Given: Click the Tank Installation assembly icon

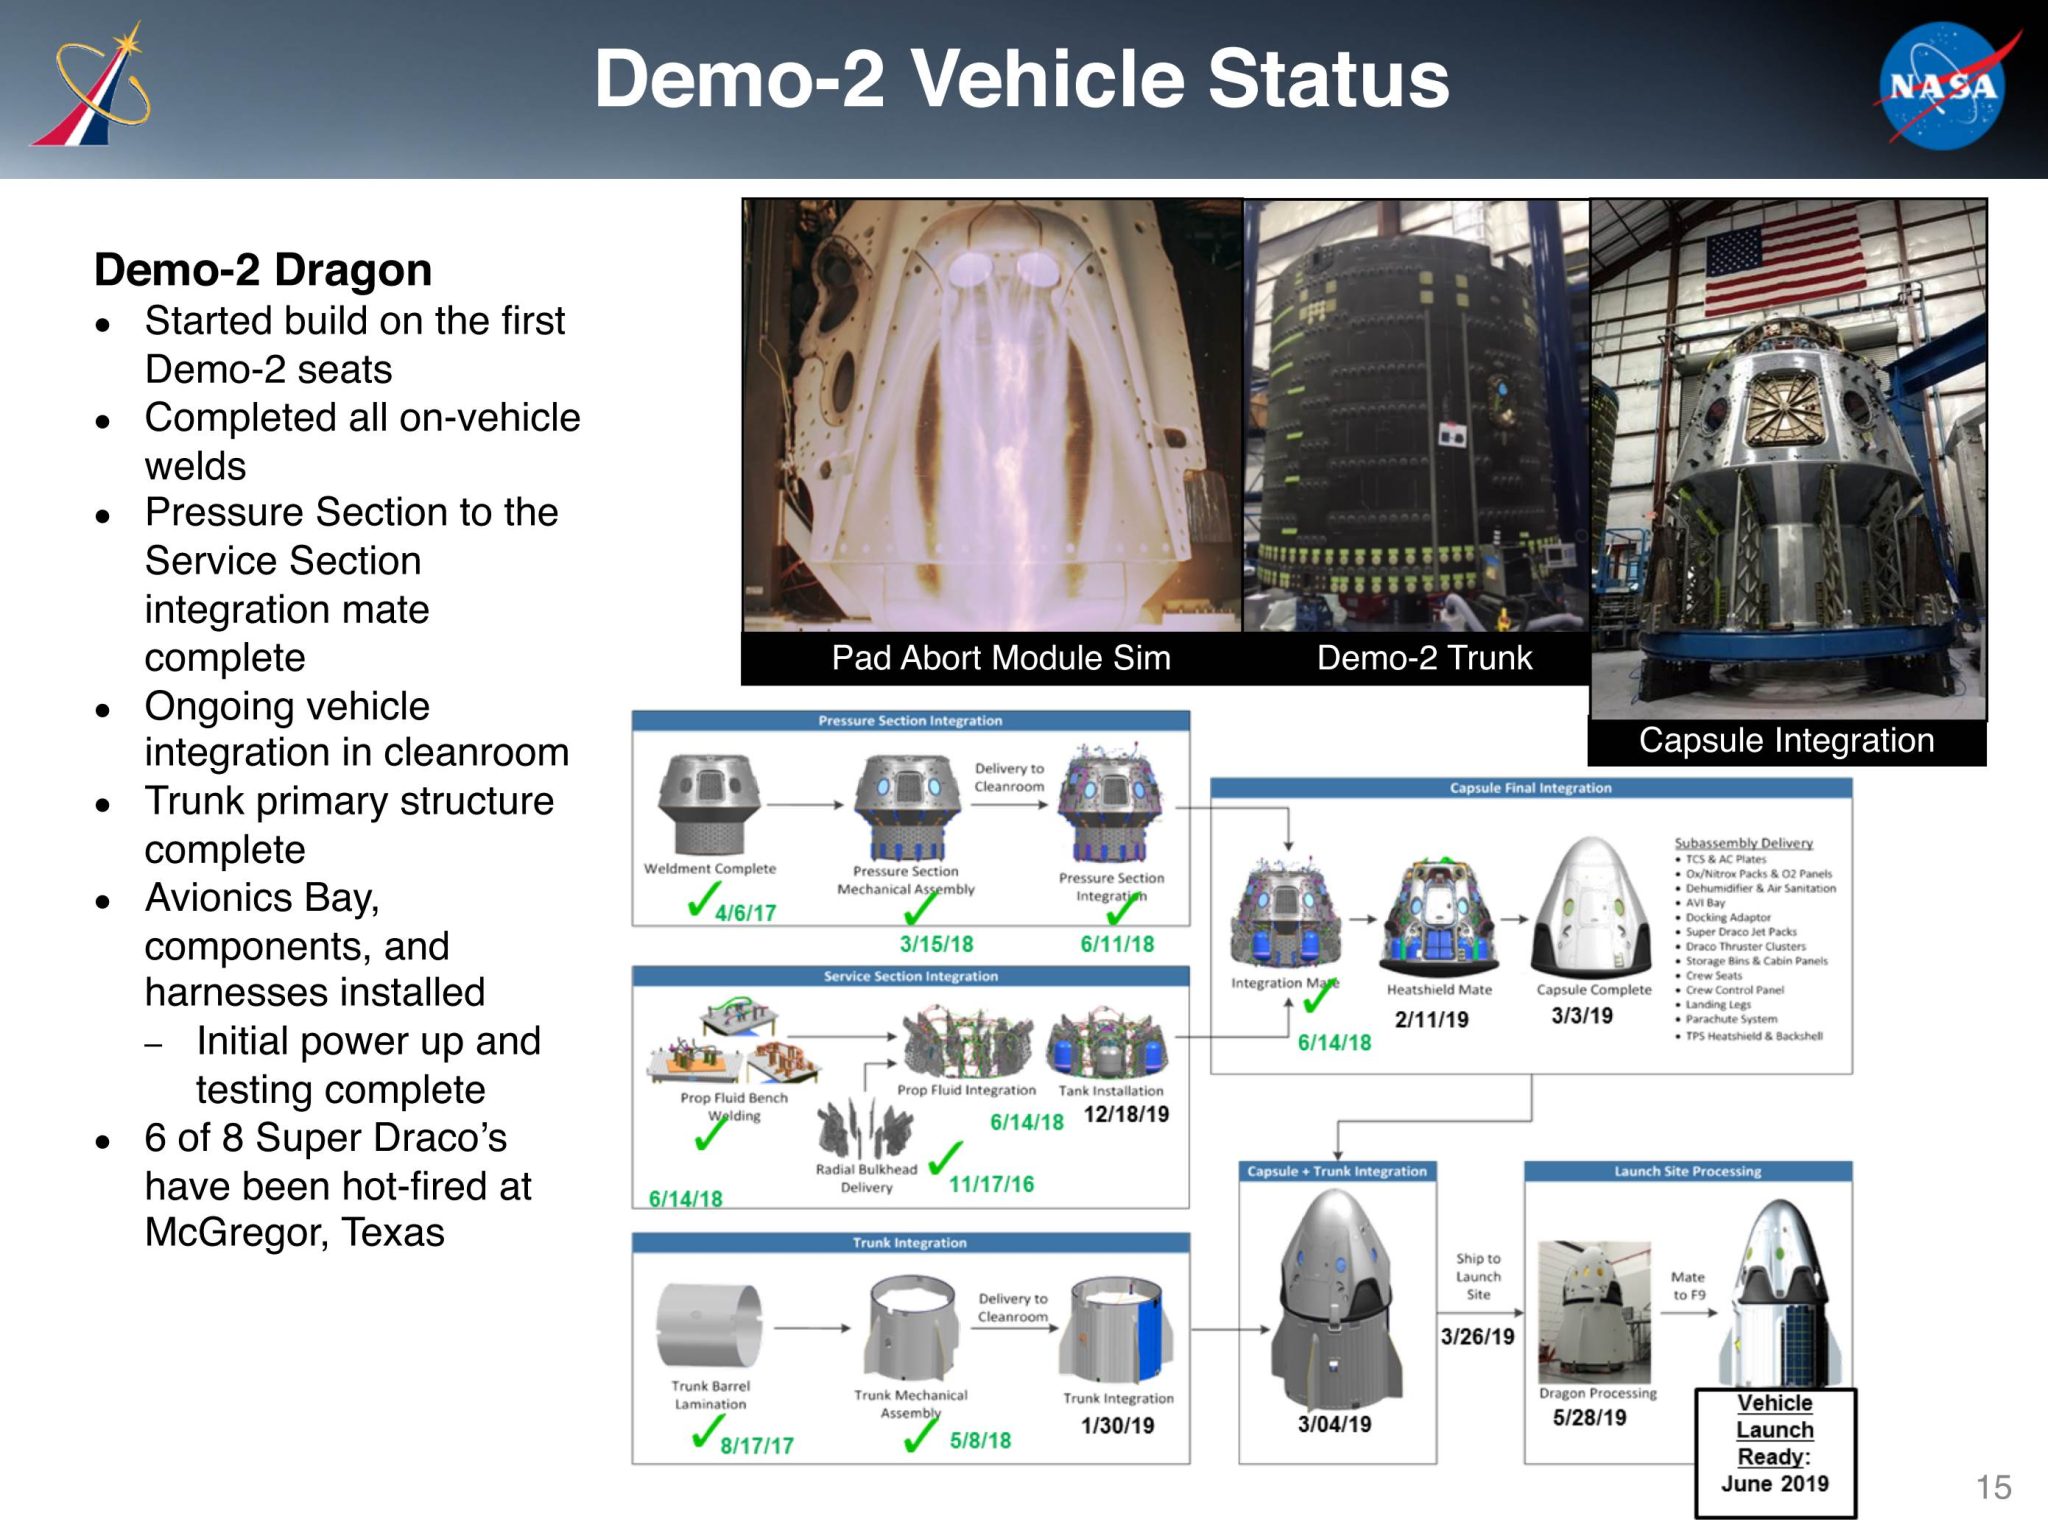Looking at the screenshot, I should pos(1109,1045).
